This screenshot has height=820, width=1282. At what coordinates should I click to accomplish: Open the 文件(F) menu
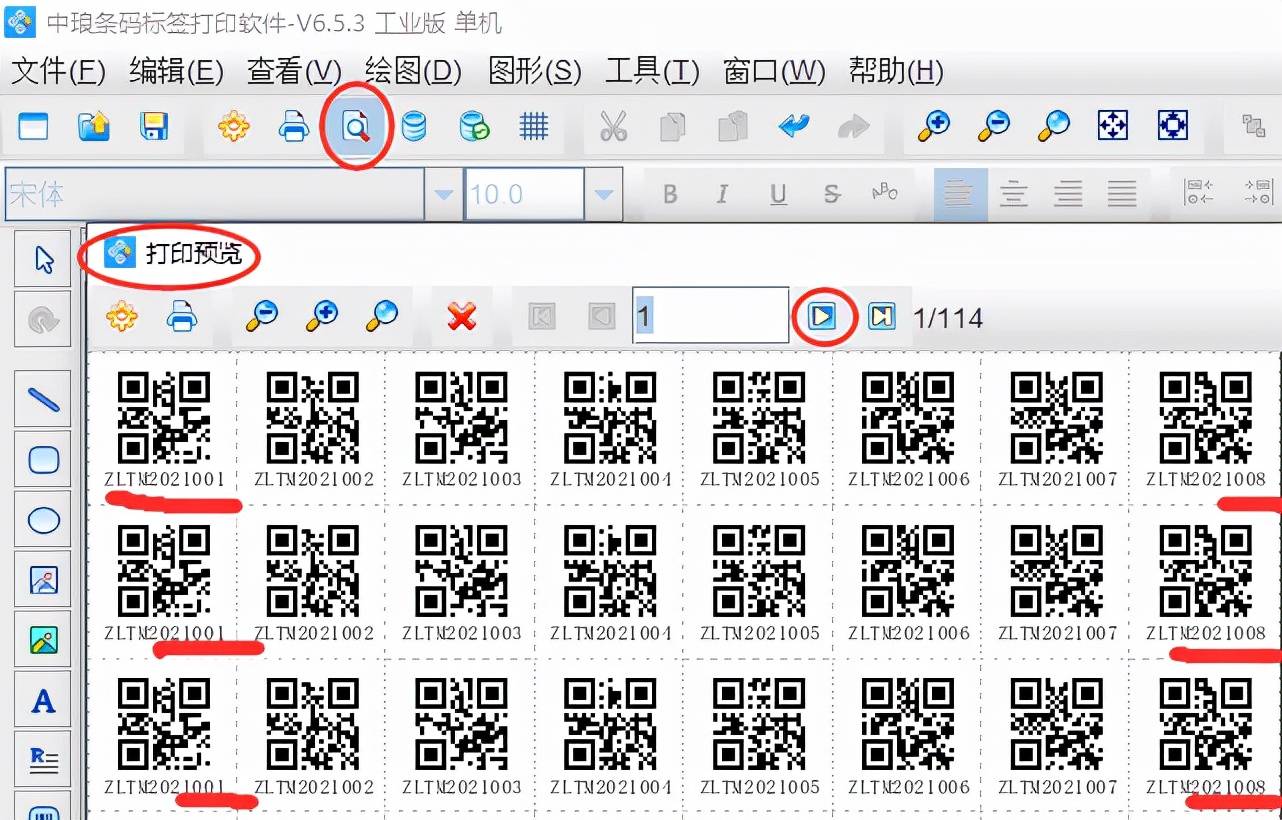point(58,71)
